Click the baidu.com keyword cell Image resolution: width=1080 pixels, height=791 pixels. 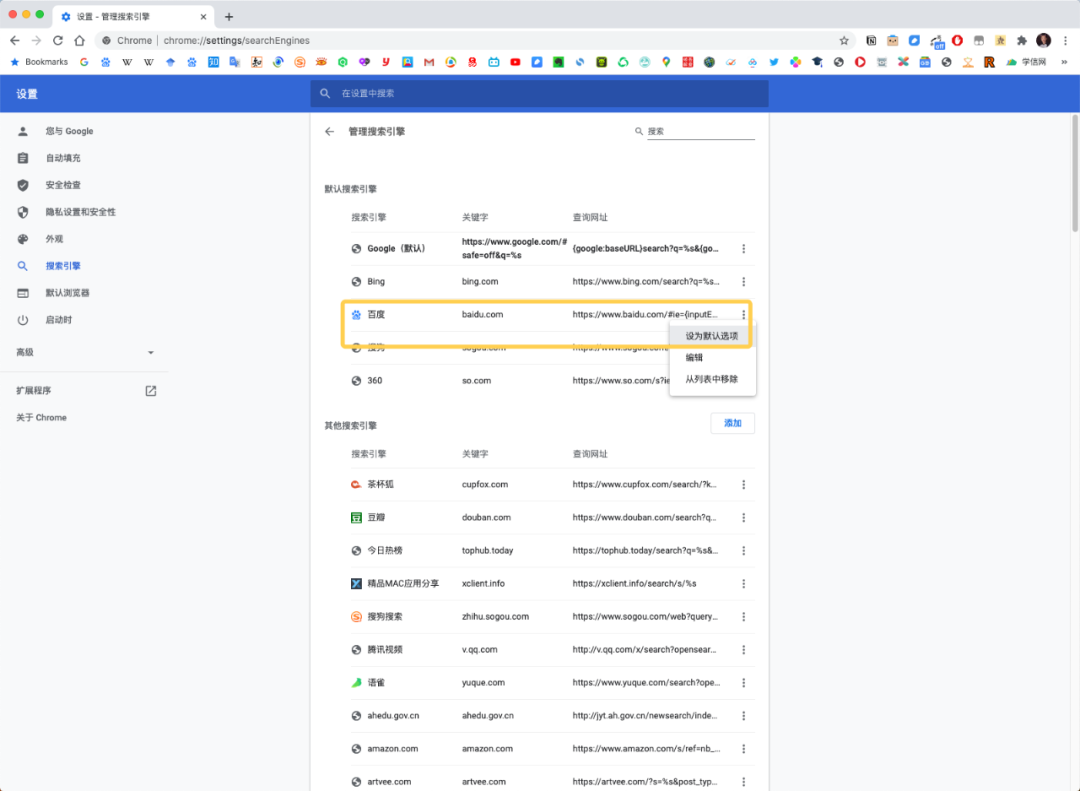[482, 315]
